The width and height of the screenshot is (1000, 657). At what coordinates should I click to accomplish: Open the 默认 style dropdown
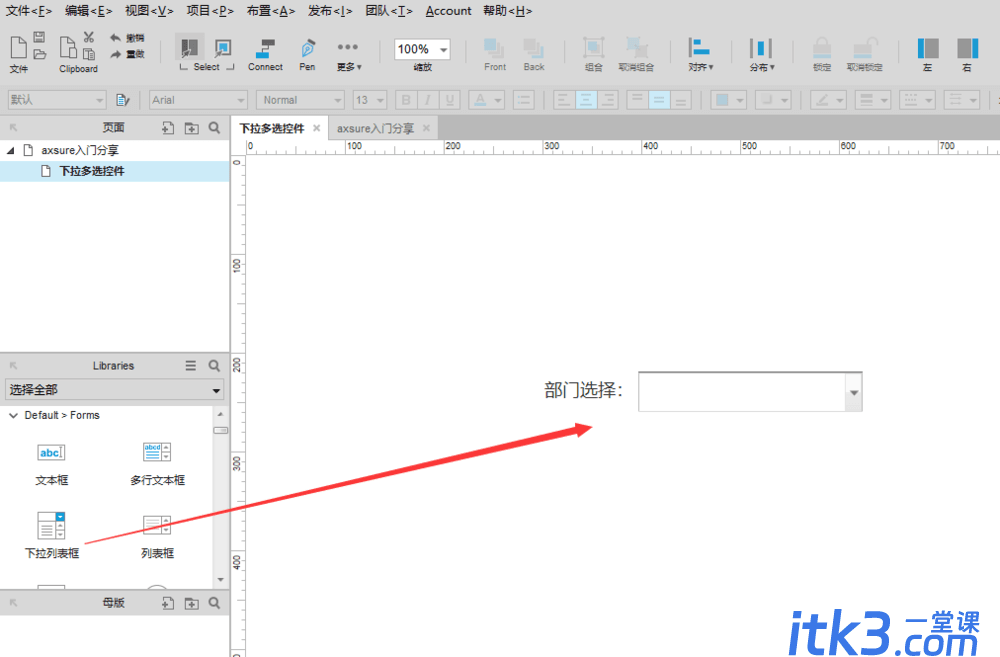point(57,100)
